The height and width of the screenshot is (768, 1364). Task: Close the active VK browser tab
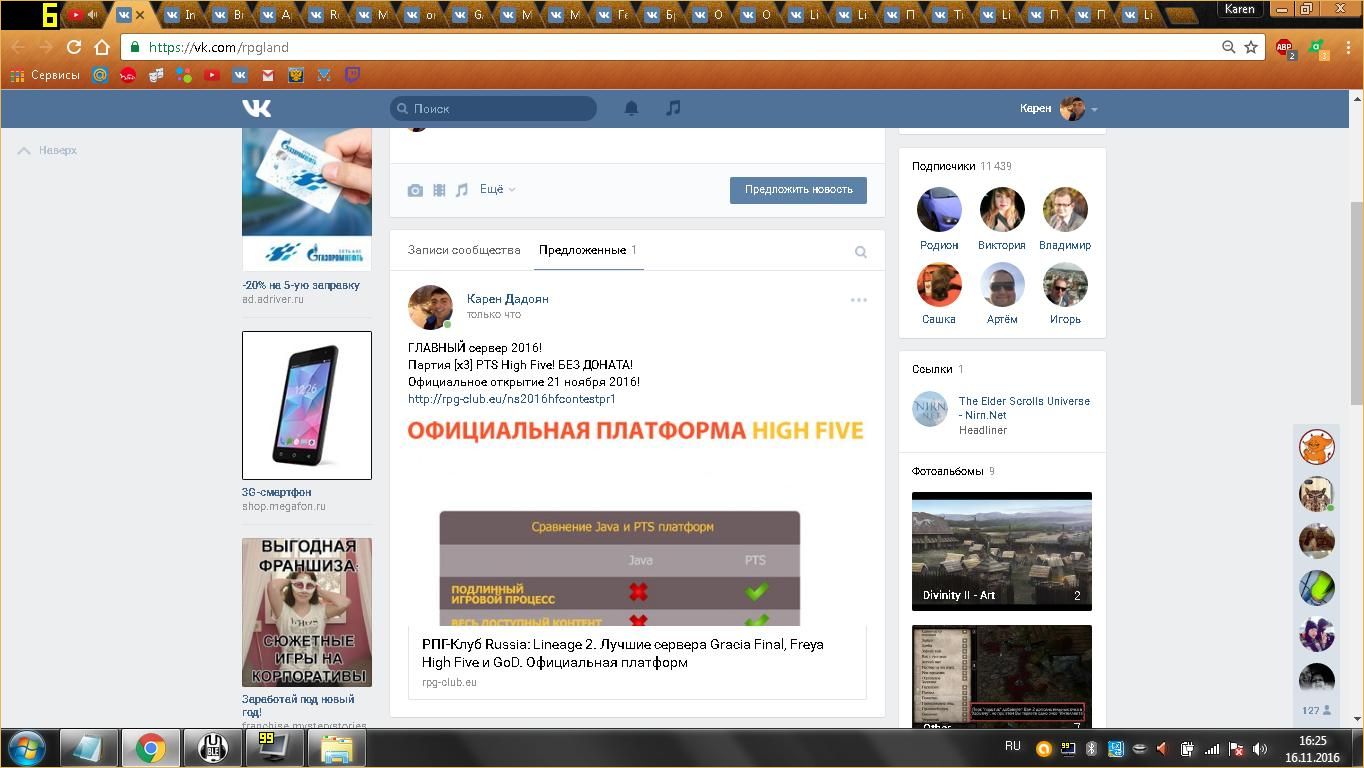[x=140, y=15]
